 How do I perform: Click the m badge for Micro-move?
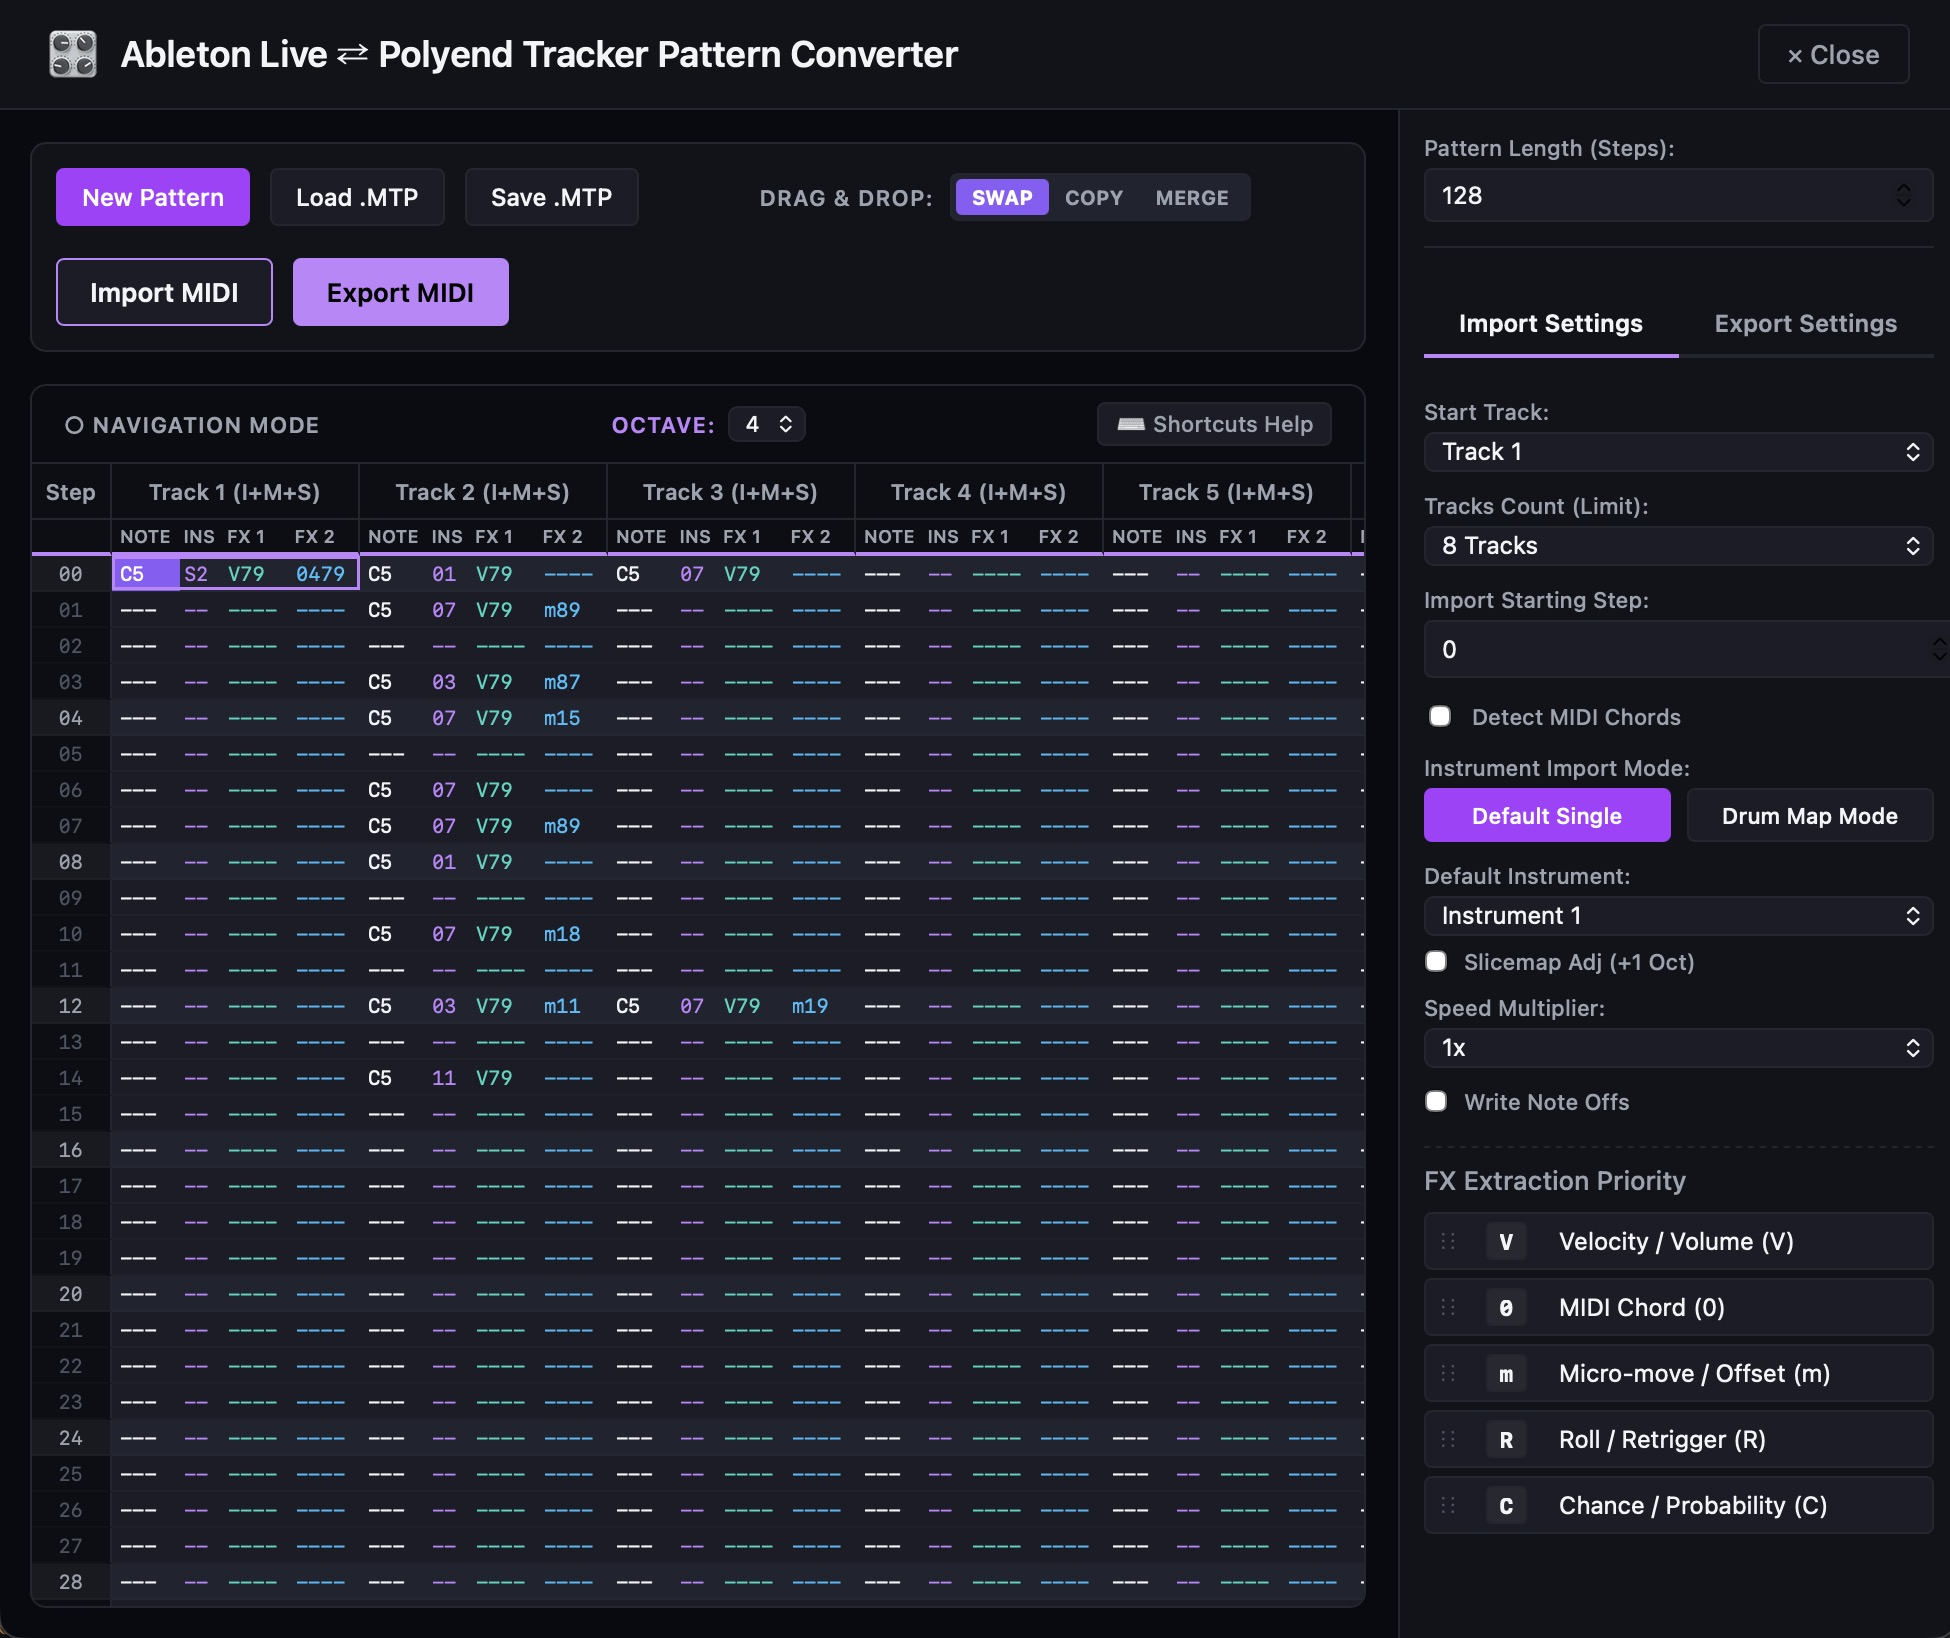1506,1373
